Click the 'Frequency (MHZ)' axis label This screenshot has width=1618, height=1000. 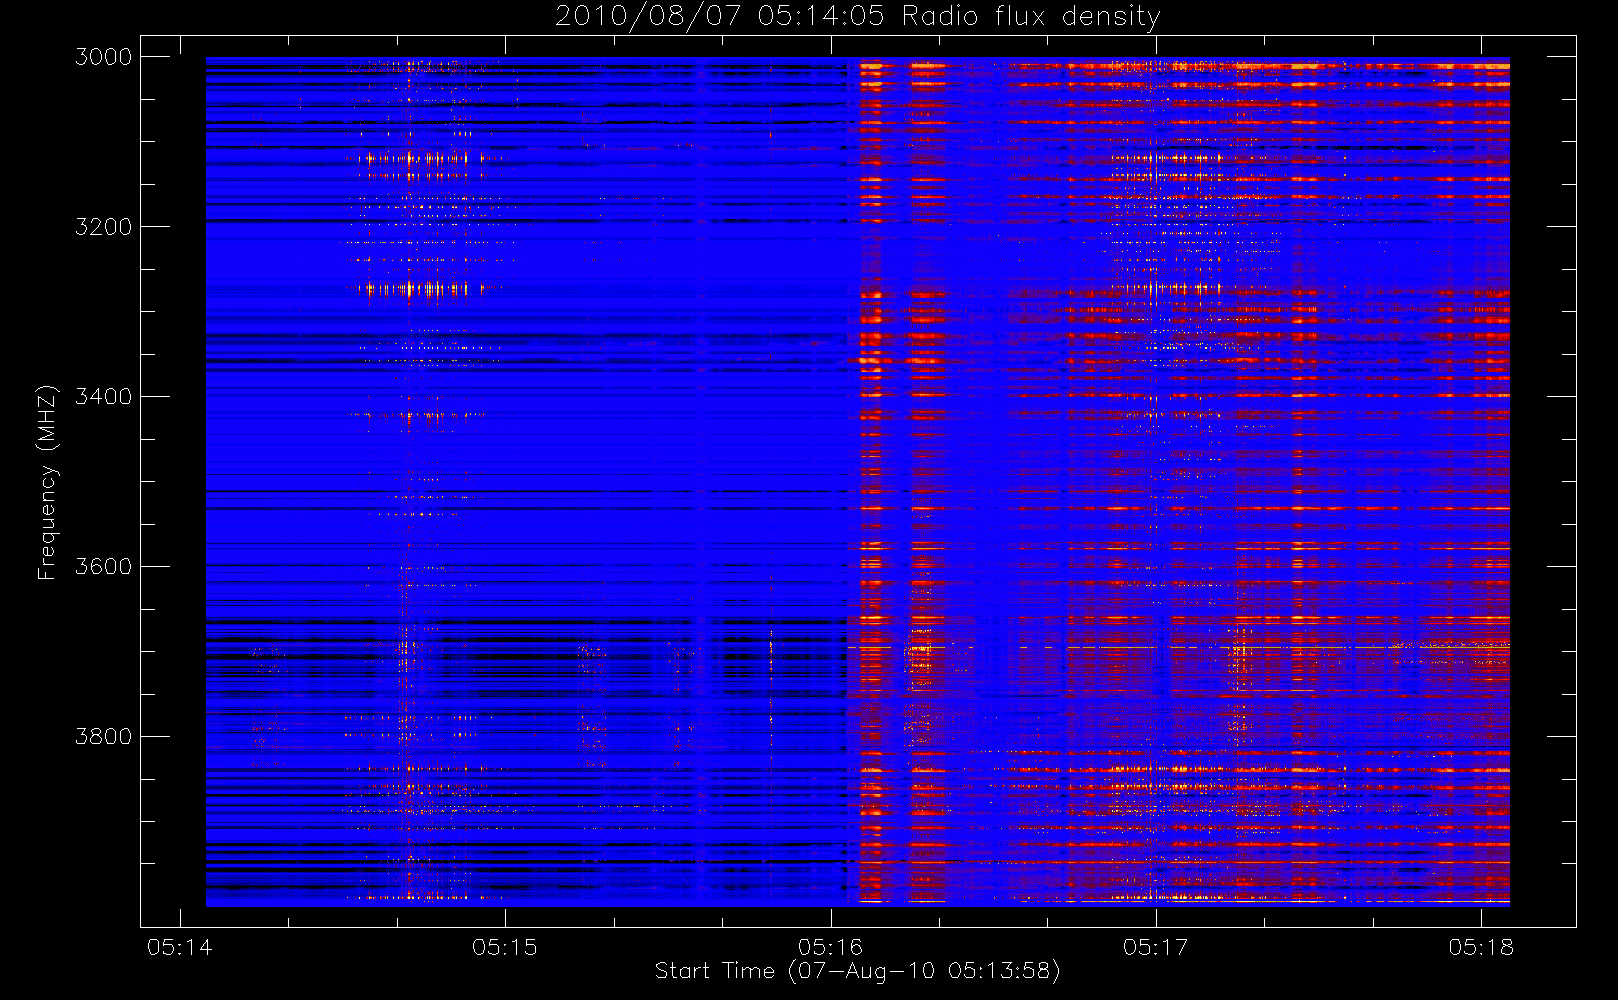coord(46,482)
